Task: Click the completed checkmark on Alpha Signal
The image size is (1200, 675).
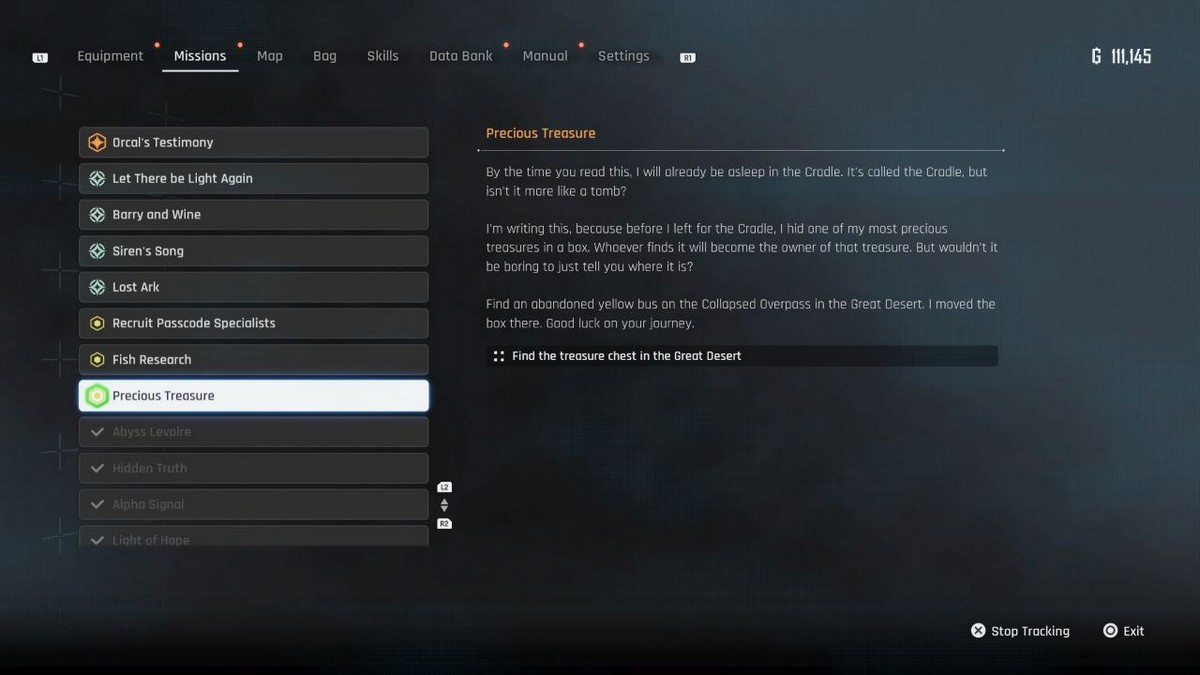Action: coord(97,505)
